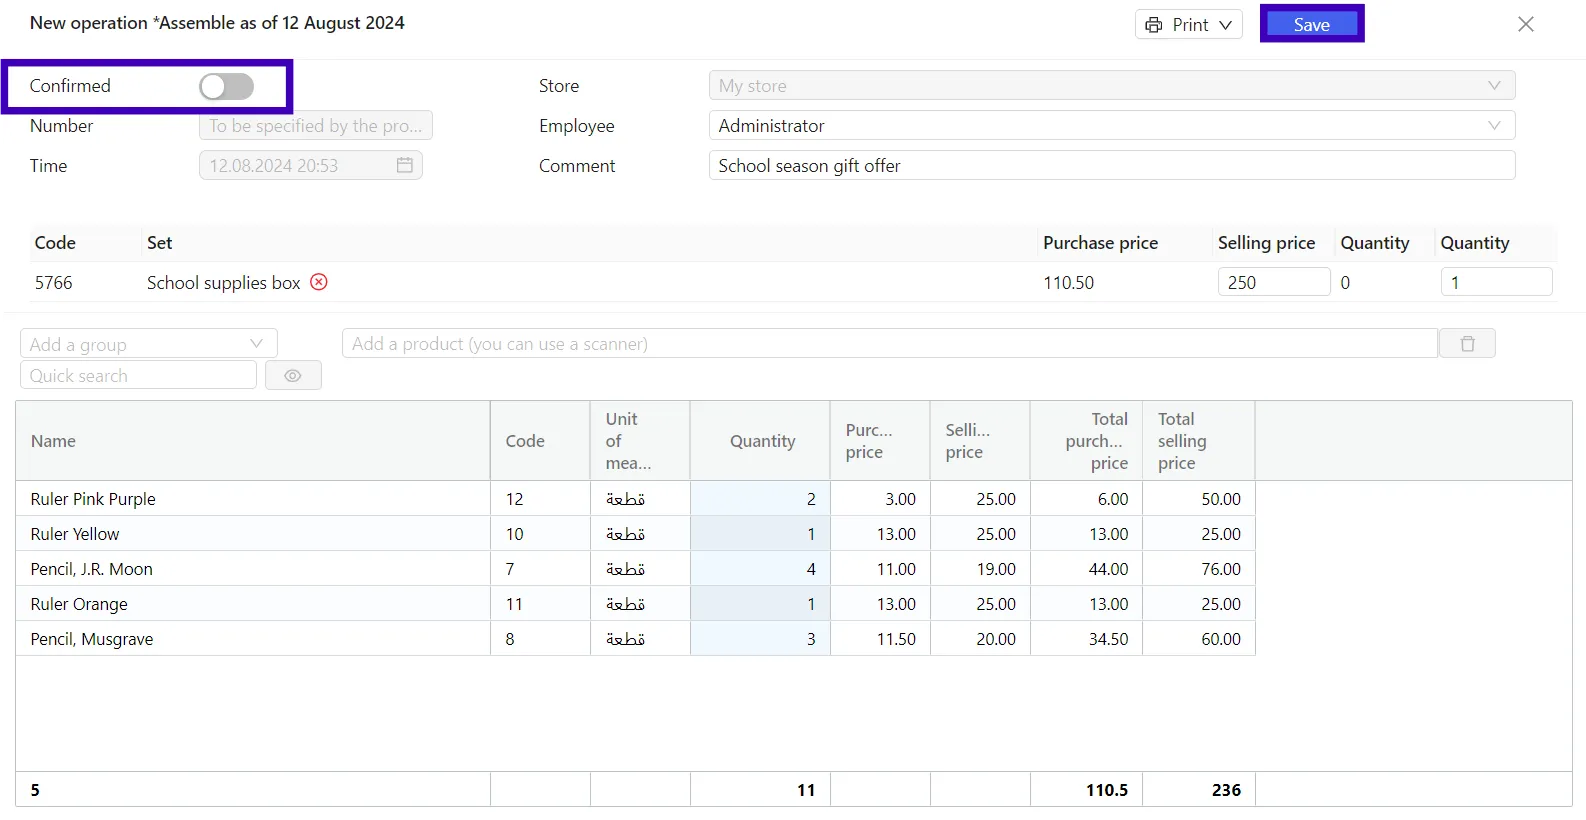The height and width of the screenshot is (820, 1586).
Task: Select the Ruler Pink Purple row
Action: coord(635,499)
